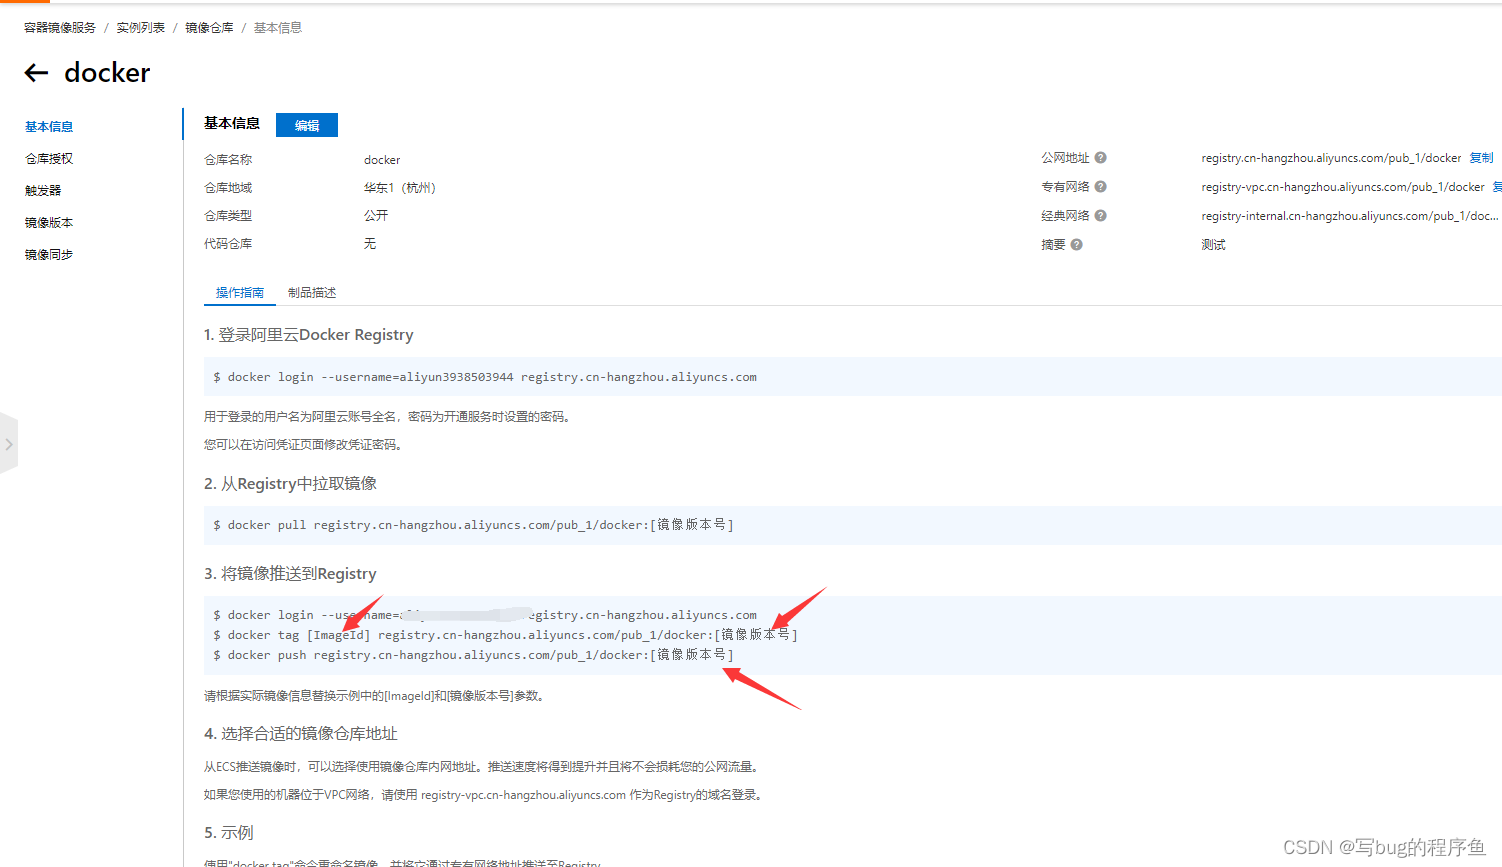This screenshot has width=1502, height=867.
Task: Open help icon beside 摘要
Action: click(x=1076, y=245)
